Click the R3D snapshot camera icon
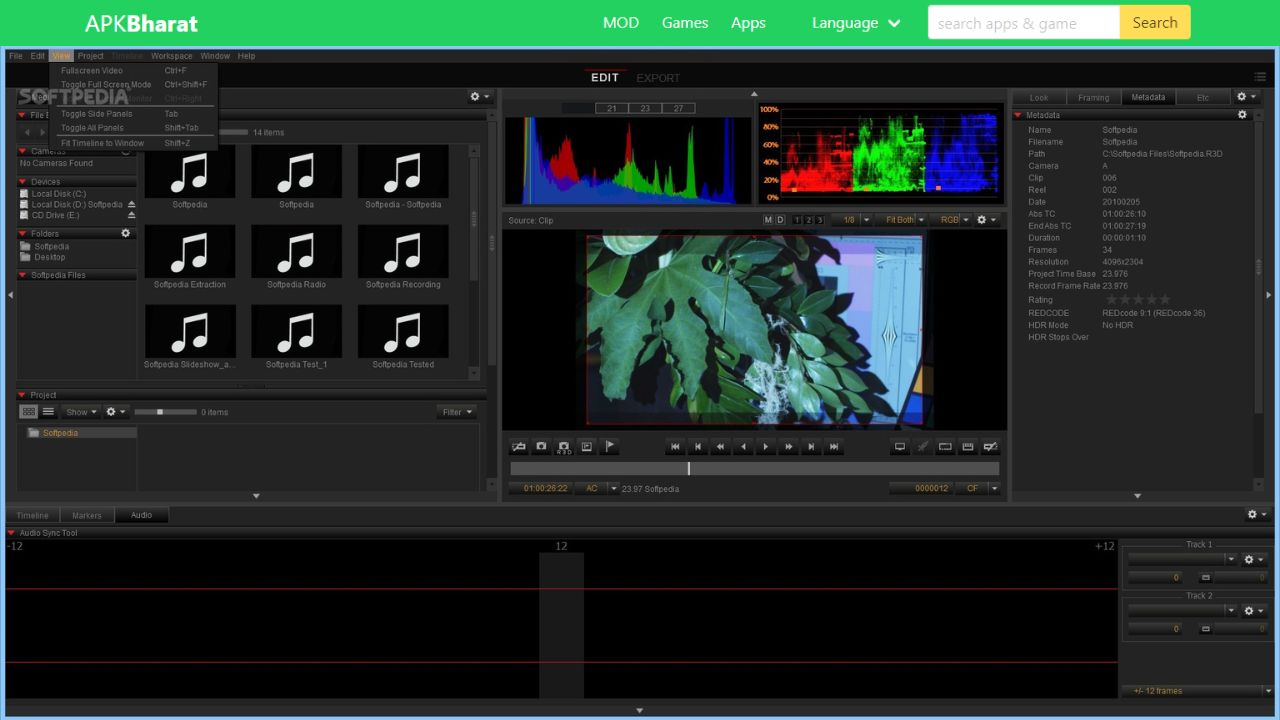The height and width of the screenshot is (720, 1280). pyautogui.click(x=564, y=447)
